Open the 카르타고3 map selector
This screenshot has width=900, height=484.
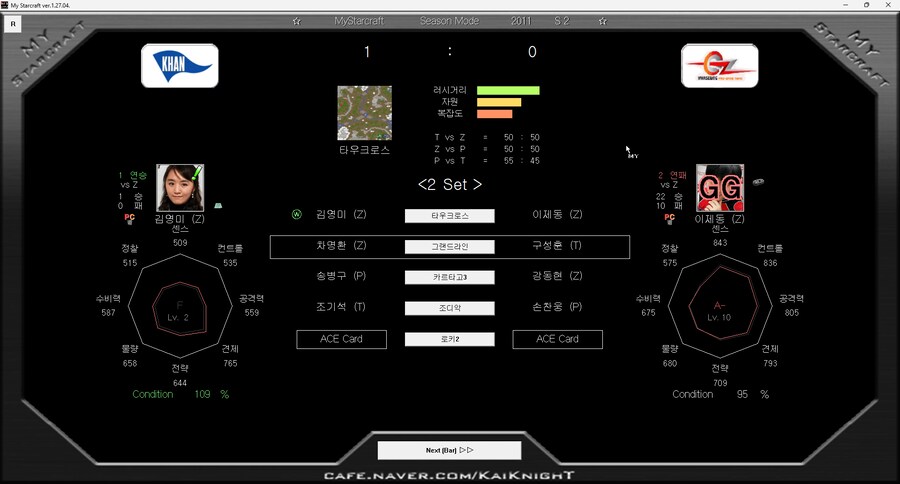(449, 277)
